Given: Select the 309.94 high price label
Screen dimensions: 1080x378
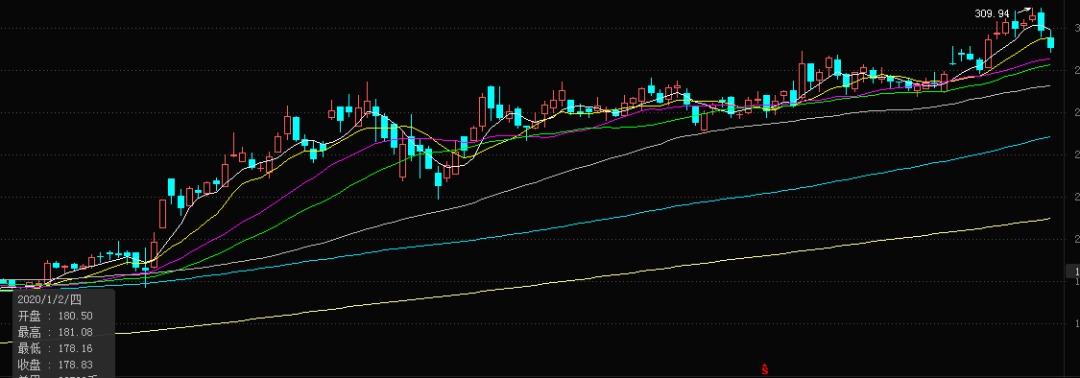Looking at the screenshot, I should (992, 13).
